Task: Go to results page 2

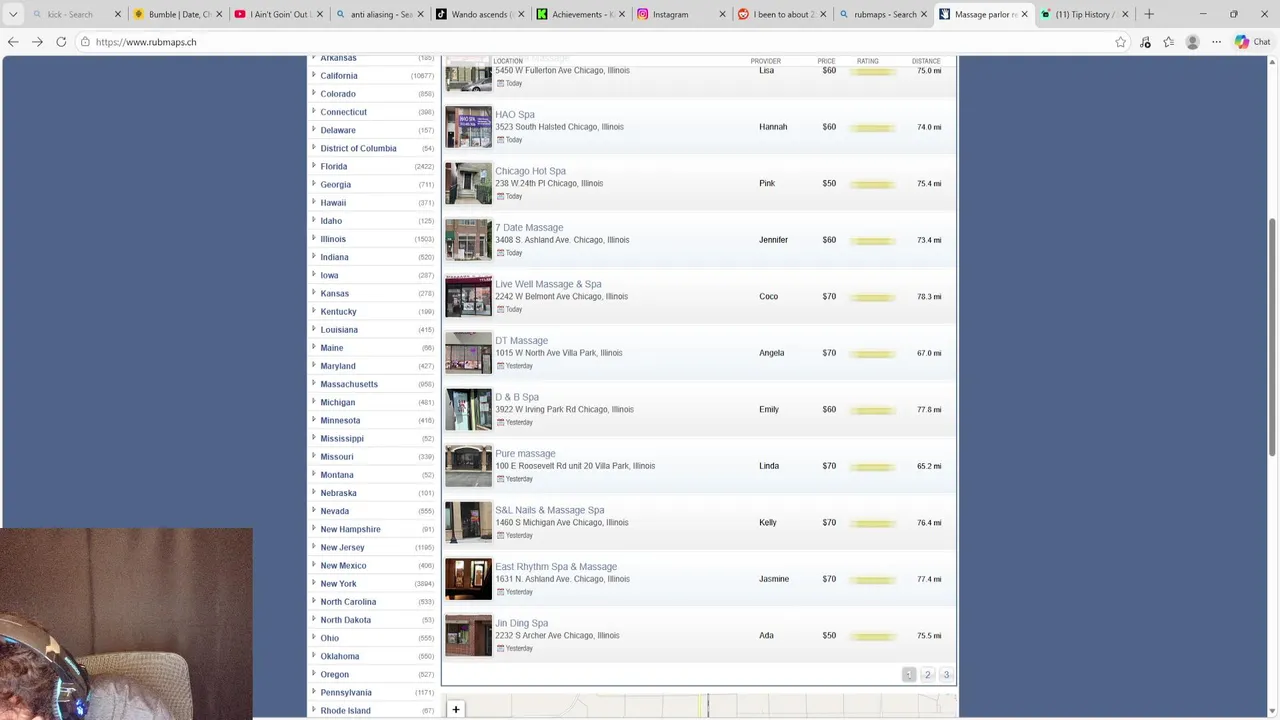Action: click(927, 675)
